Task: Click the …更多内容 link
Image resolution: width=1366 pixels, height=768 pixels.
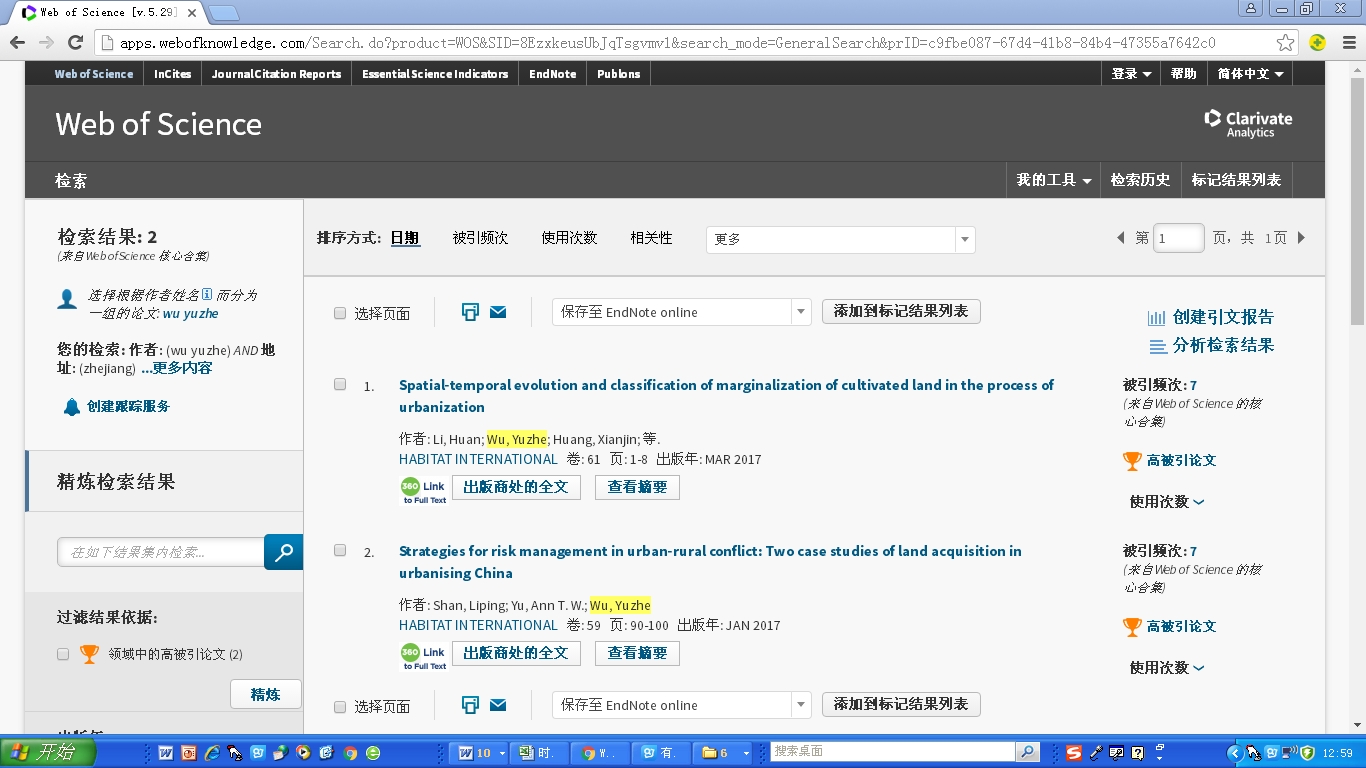Action: [176, 368]
